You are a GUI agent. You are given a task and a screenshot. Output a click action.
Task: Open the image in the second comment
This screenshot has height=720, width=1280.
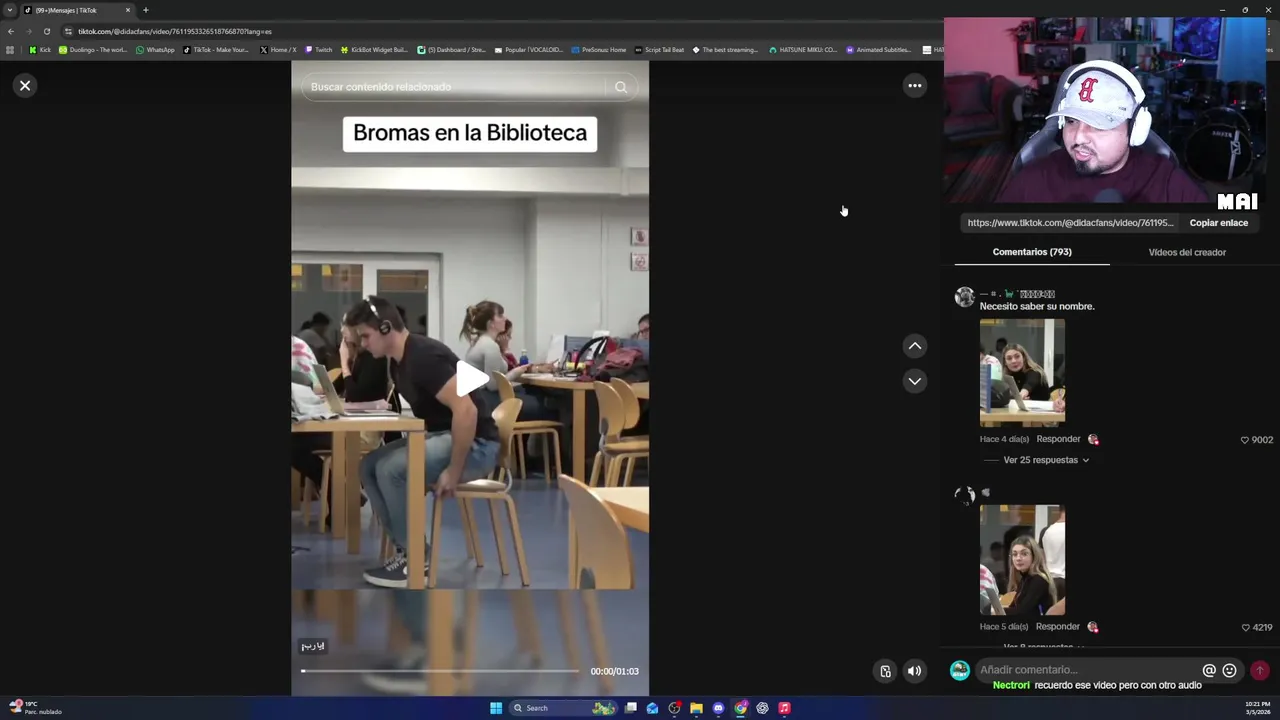click(1022, 560)
